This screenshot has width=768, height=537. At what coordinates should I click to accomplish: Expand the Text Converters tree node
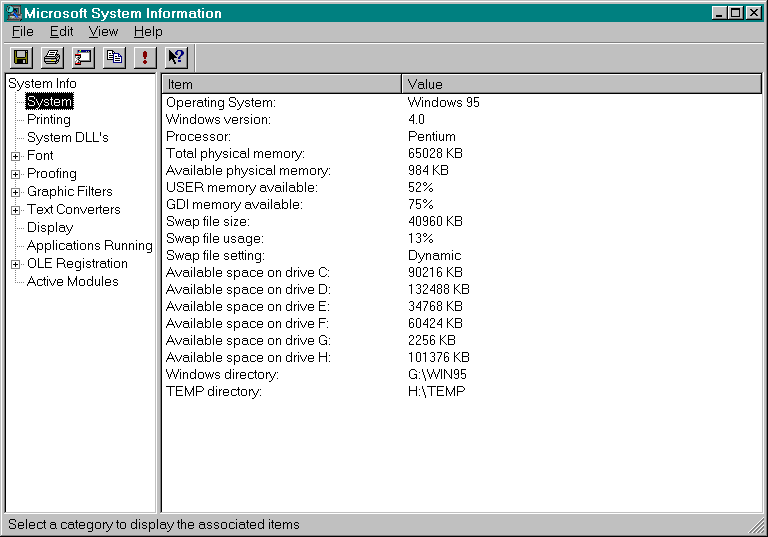coord(16,210)
